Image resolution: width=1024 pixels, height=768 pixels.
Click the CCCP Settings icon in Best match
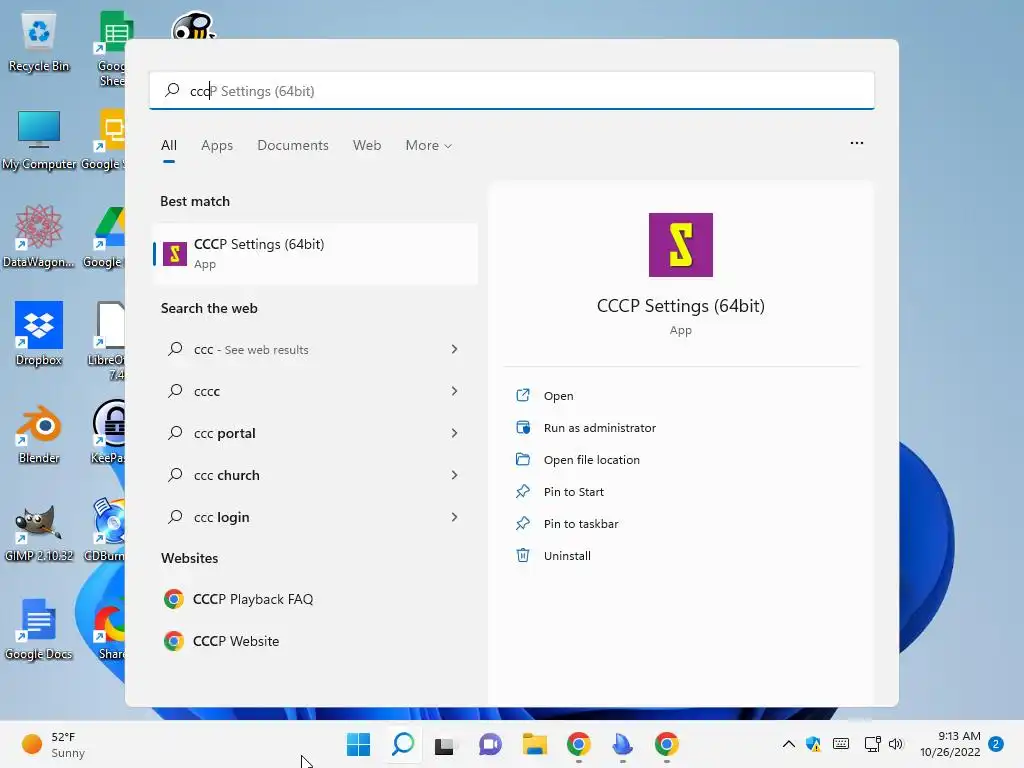coord(174,254)
